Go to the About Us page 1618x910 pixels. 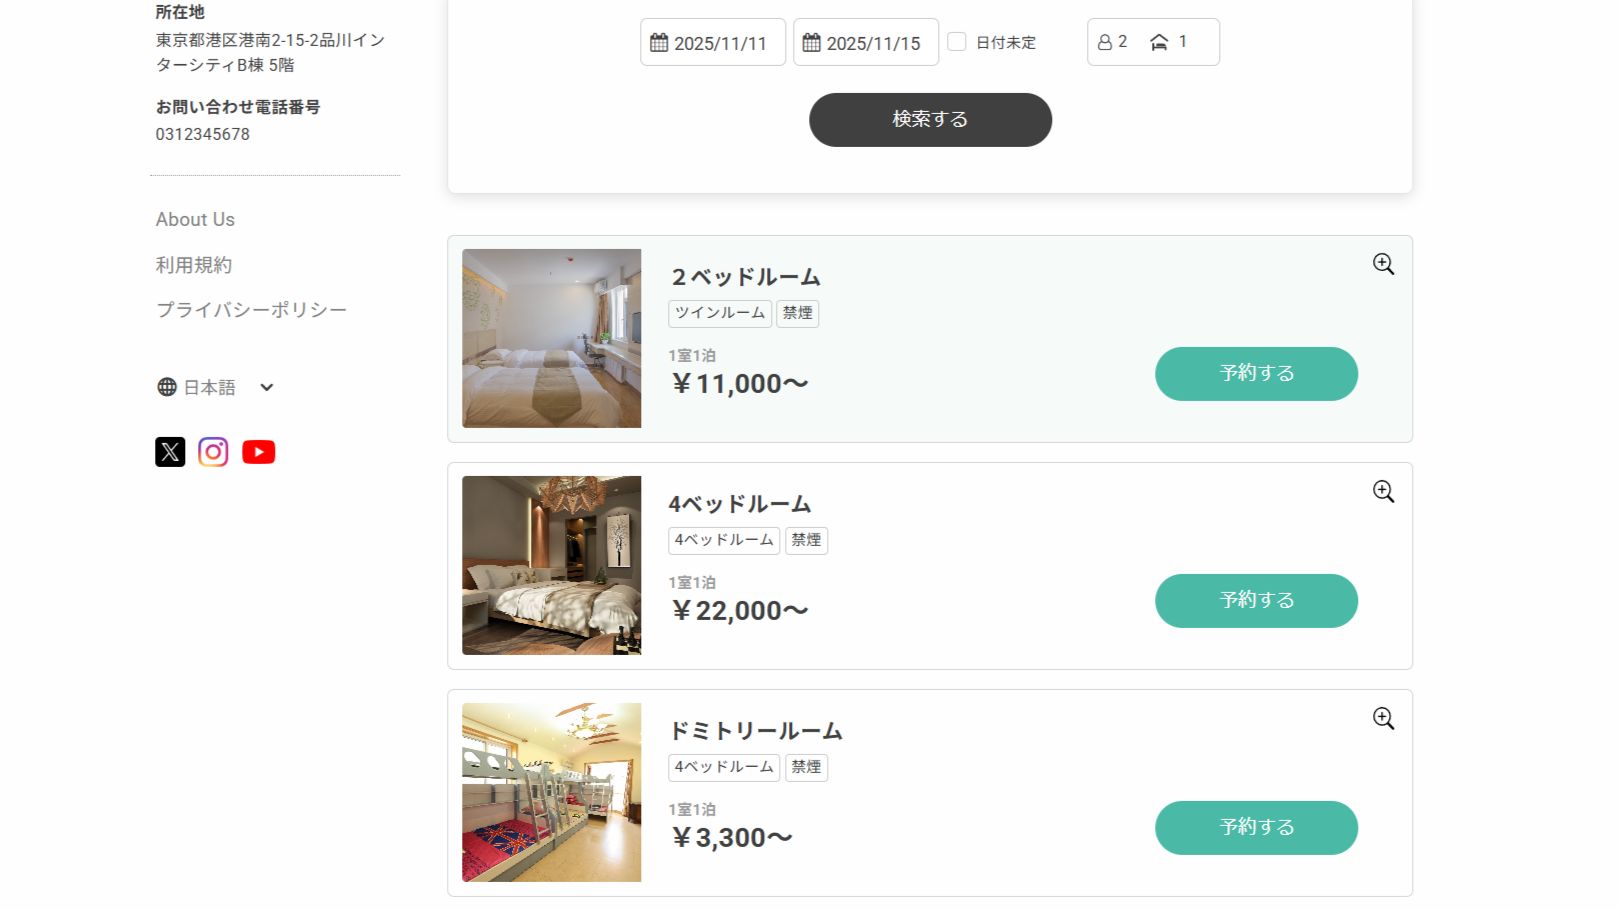[195, 219]
